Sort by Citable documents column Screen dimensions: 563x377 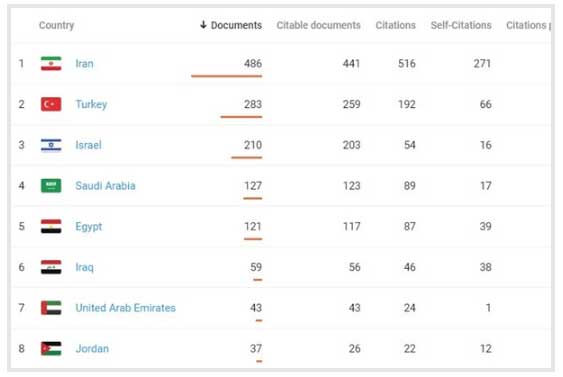click(x=318, y=25)
